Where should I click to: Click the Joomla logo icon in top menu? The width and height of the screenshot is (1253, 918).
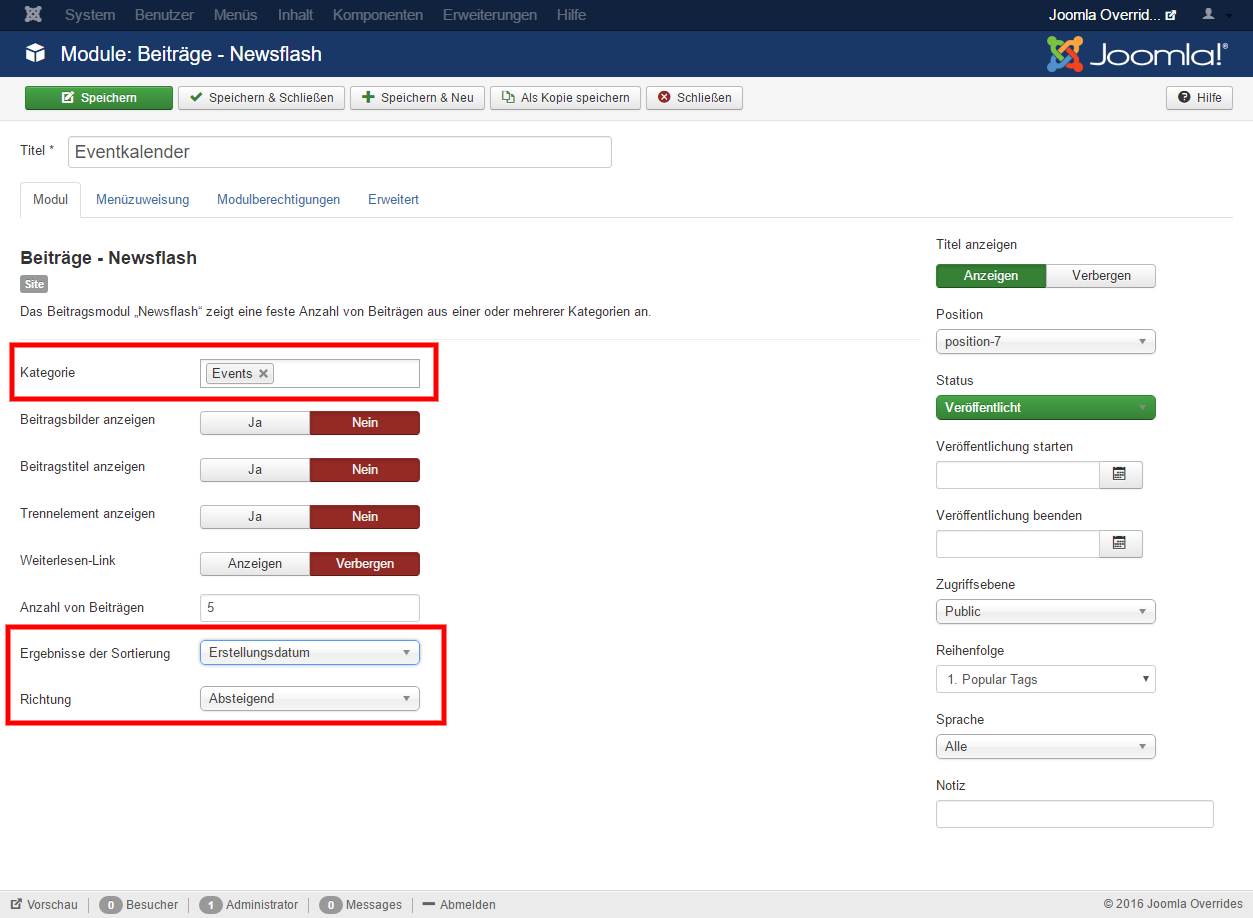click(34, 15)
